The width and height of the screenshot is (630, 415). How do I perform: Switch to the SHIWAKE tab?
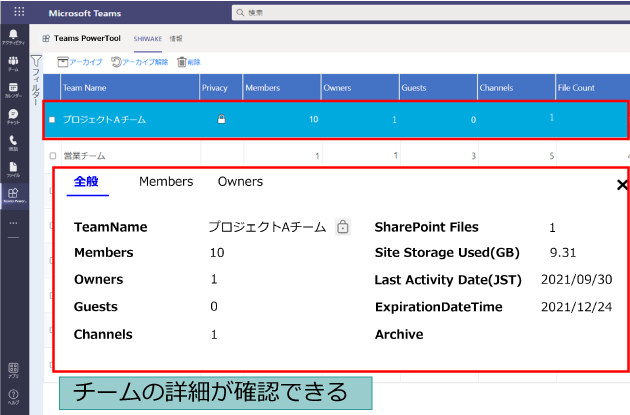[x=148, y=39]
